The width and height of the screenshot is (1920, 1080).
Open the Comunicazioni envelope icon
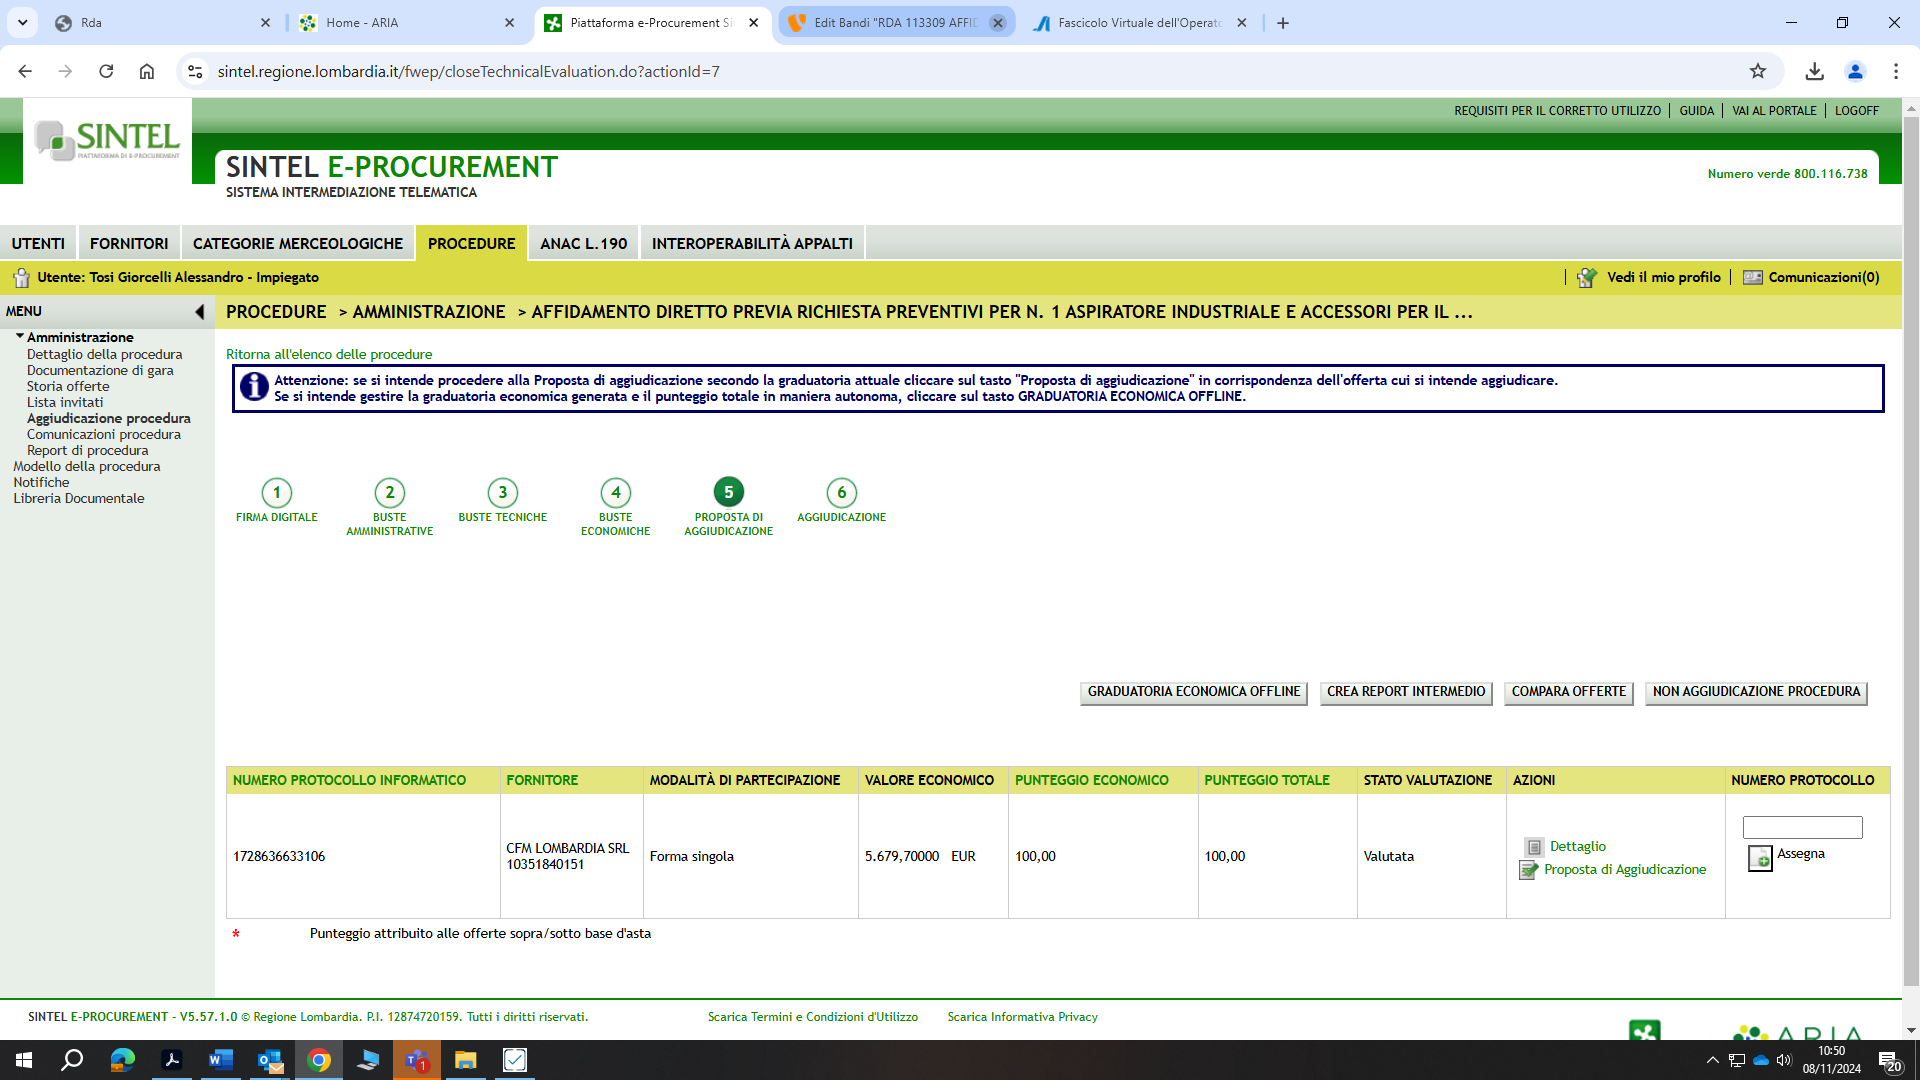pyautogui.click(x=1753, y=278)
